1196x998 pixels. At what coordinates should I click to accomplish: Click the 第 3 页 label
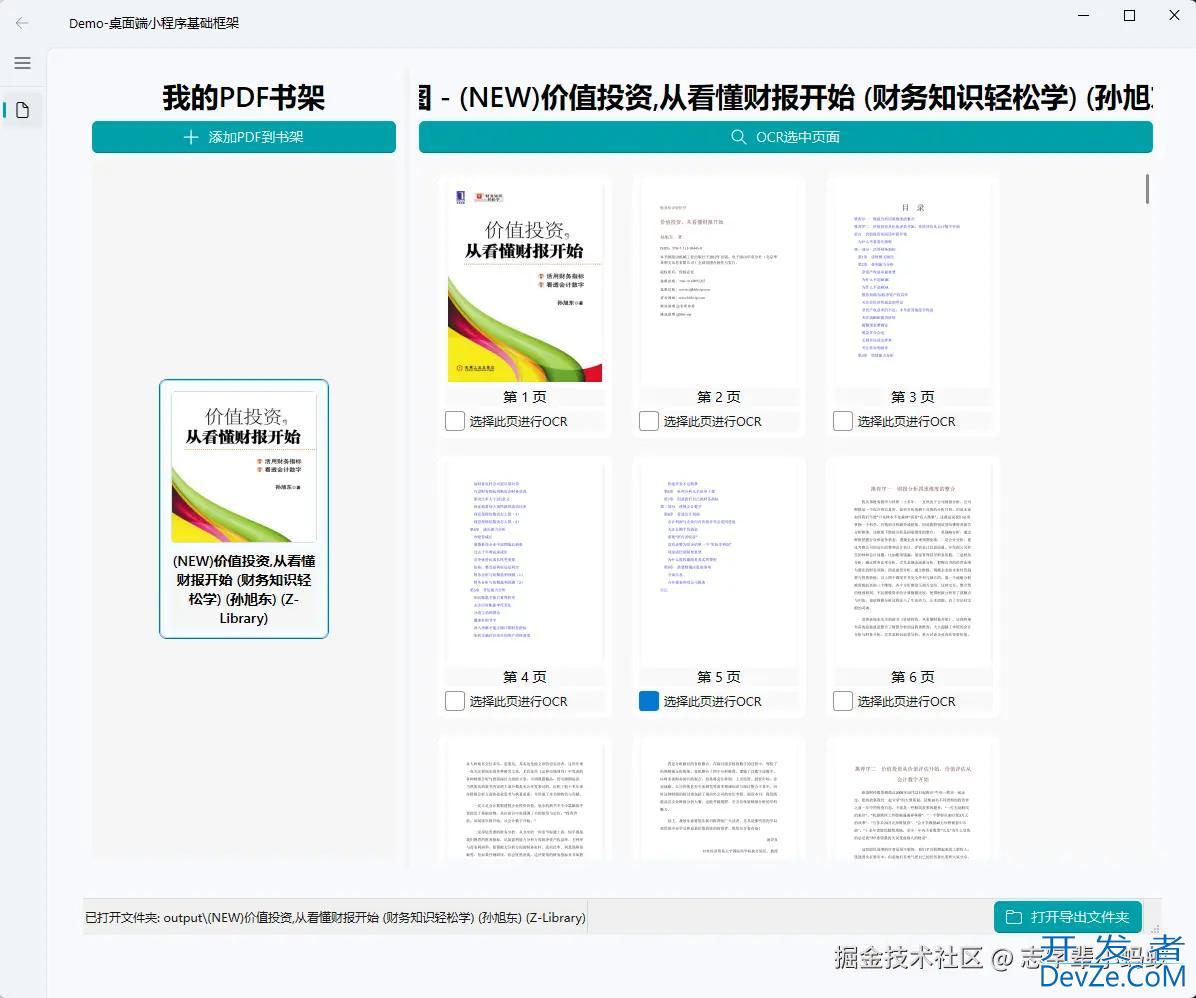[x=912, y=397]
